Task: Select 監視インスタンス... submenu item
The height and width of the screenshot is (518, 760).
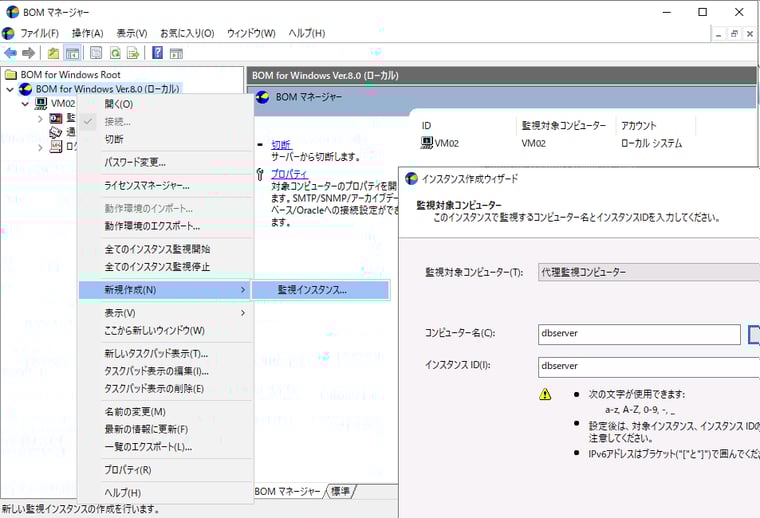Action: click(x=320, y=290)
